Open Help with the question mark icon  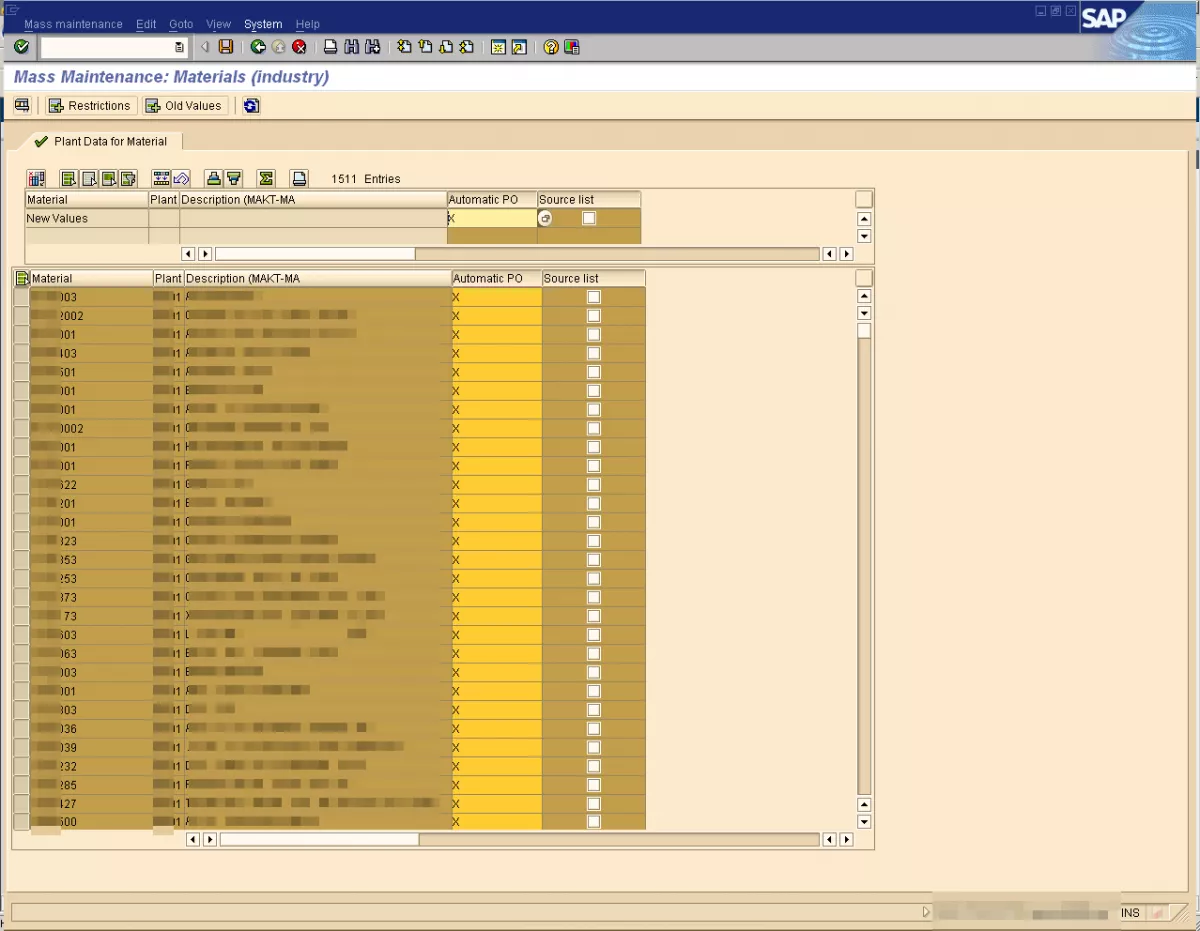point(551,47)
